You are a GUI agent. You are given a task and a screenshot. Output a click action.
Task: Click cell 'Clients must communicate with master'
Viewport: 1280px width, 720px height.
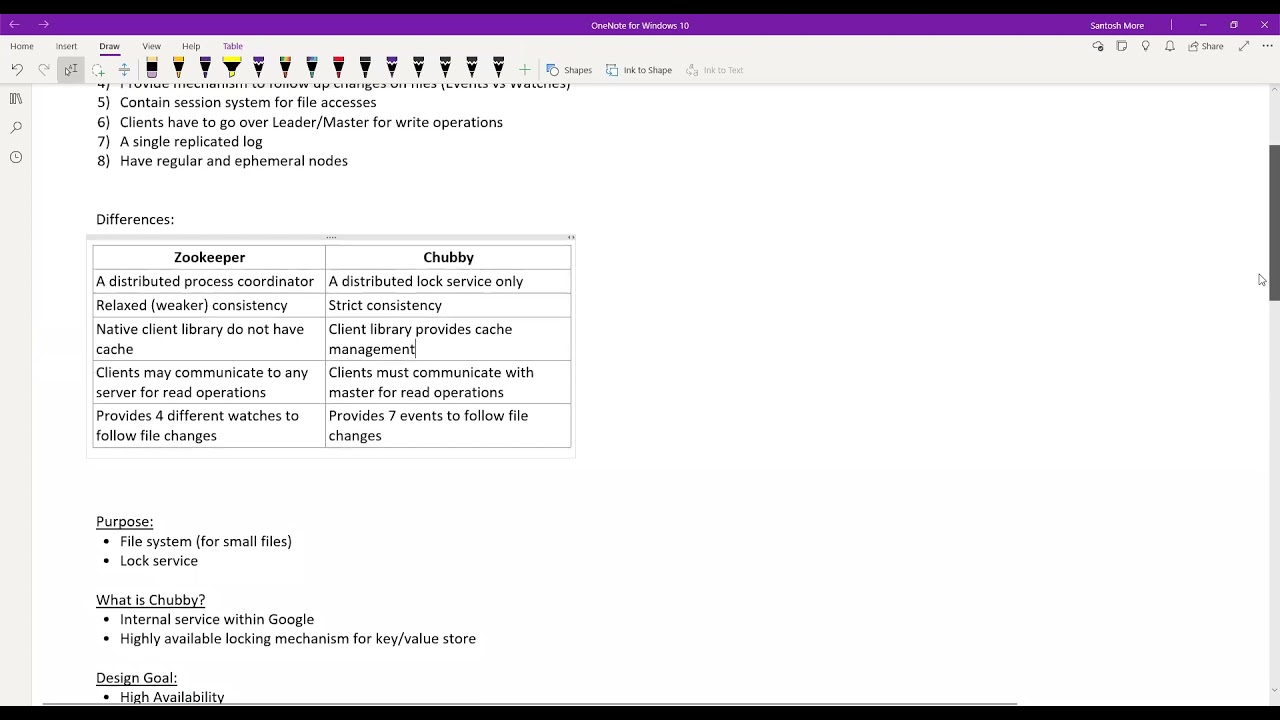click(x=448, y=382)
